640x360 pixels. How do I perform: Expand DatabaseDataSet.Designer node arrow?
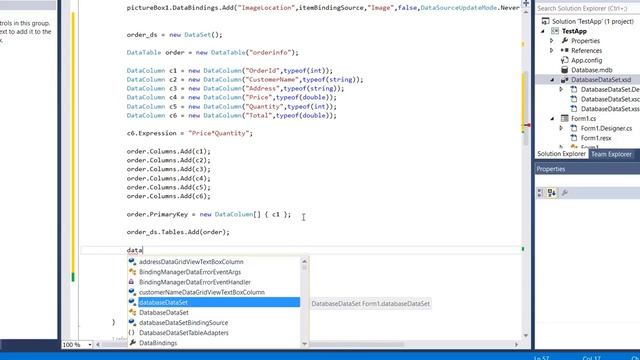pos(562,89)
